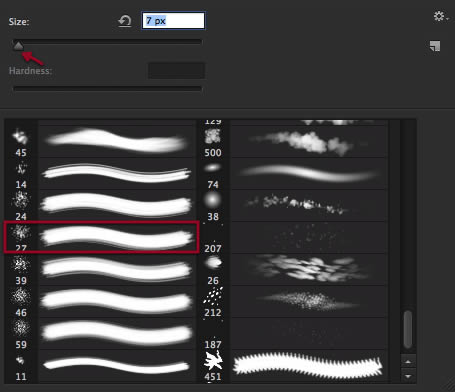The image size is (455, 392).
Task: Click the Hardness slider track
Action: pos(107,89)
